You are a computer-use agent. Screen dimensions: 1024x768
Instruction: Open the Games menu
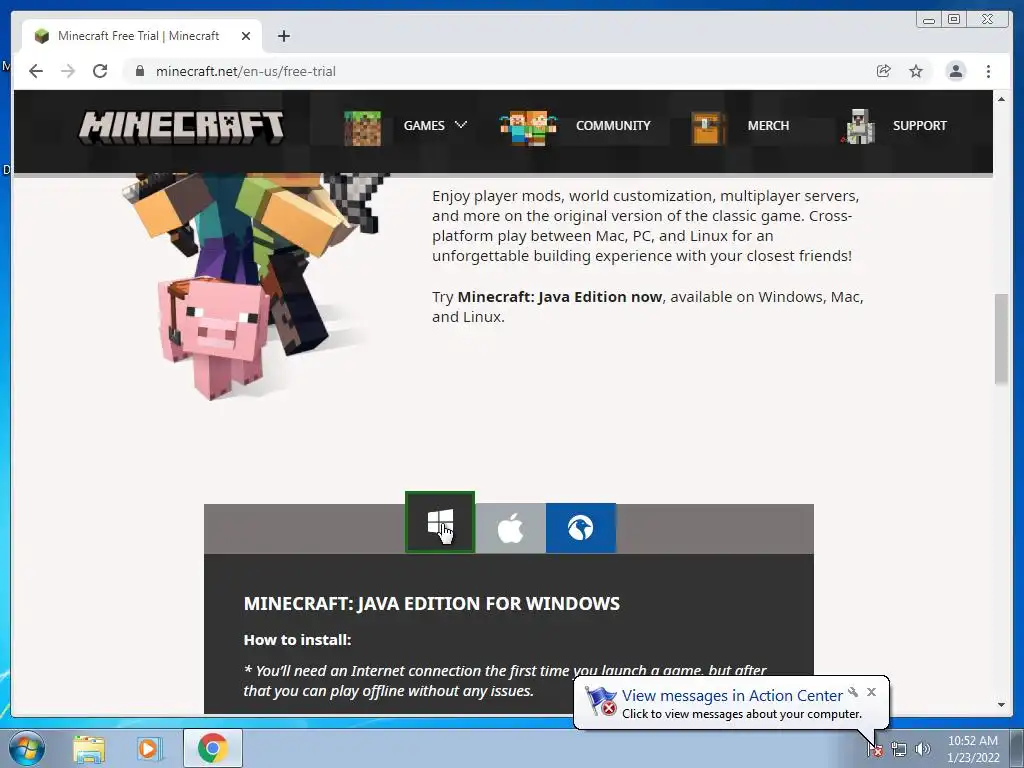[424, 125]
